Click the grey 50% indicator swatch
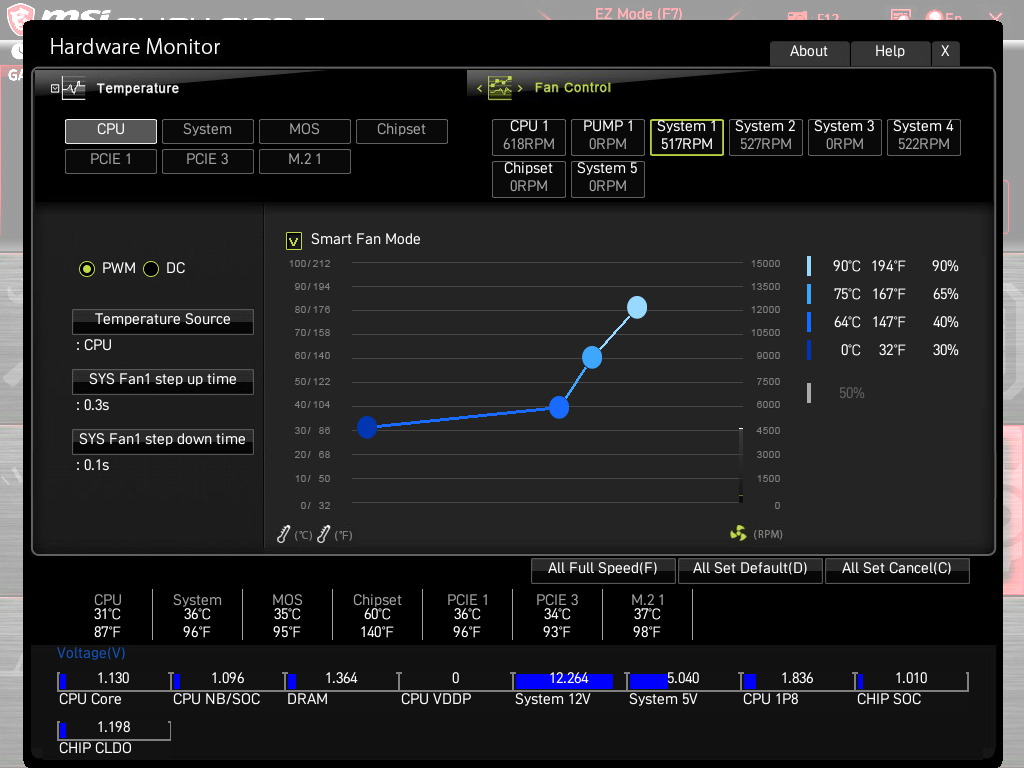Image resolution: width=1024 pixels, height=768 pixels. coord(809,392)
